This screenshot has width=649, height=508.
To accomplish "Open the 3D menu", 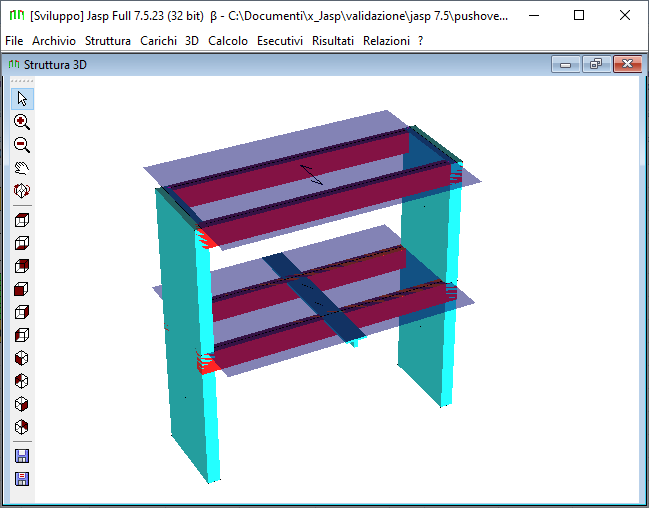I will [x=192, y=41].
